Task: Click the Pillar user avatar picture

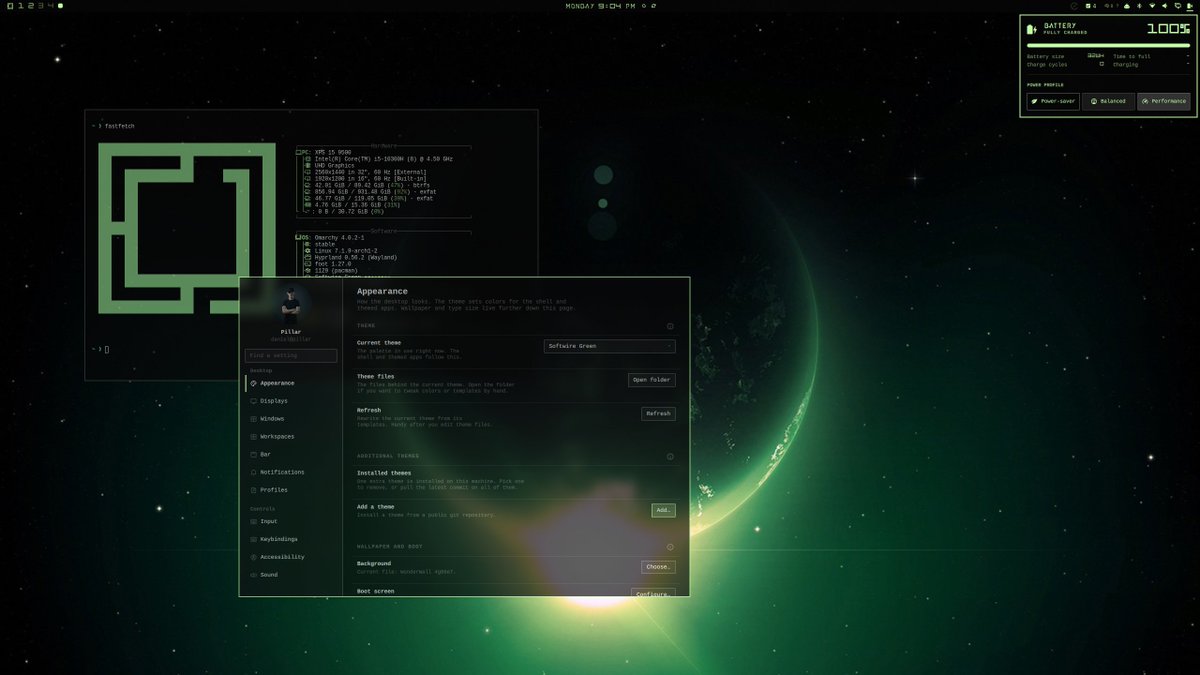Action: pyautogui.click(x=291, y=303)
